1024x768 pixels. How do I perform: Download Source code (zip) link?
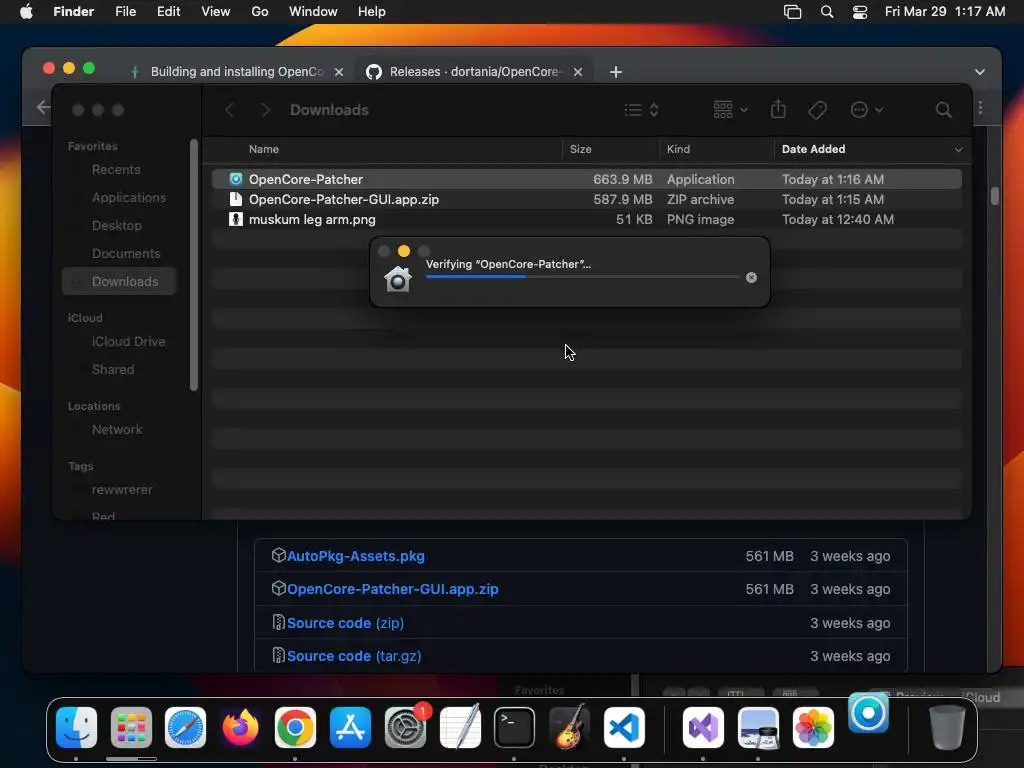click(345, 623)
